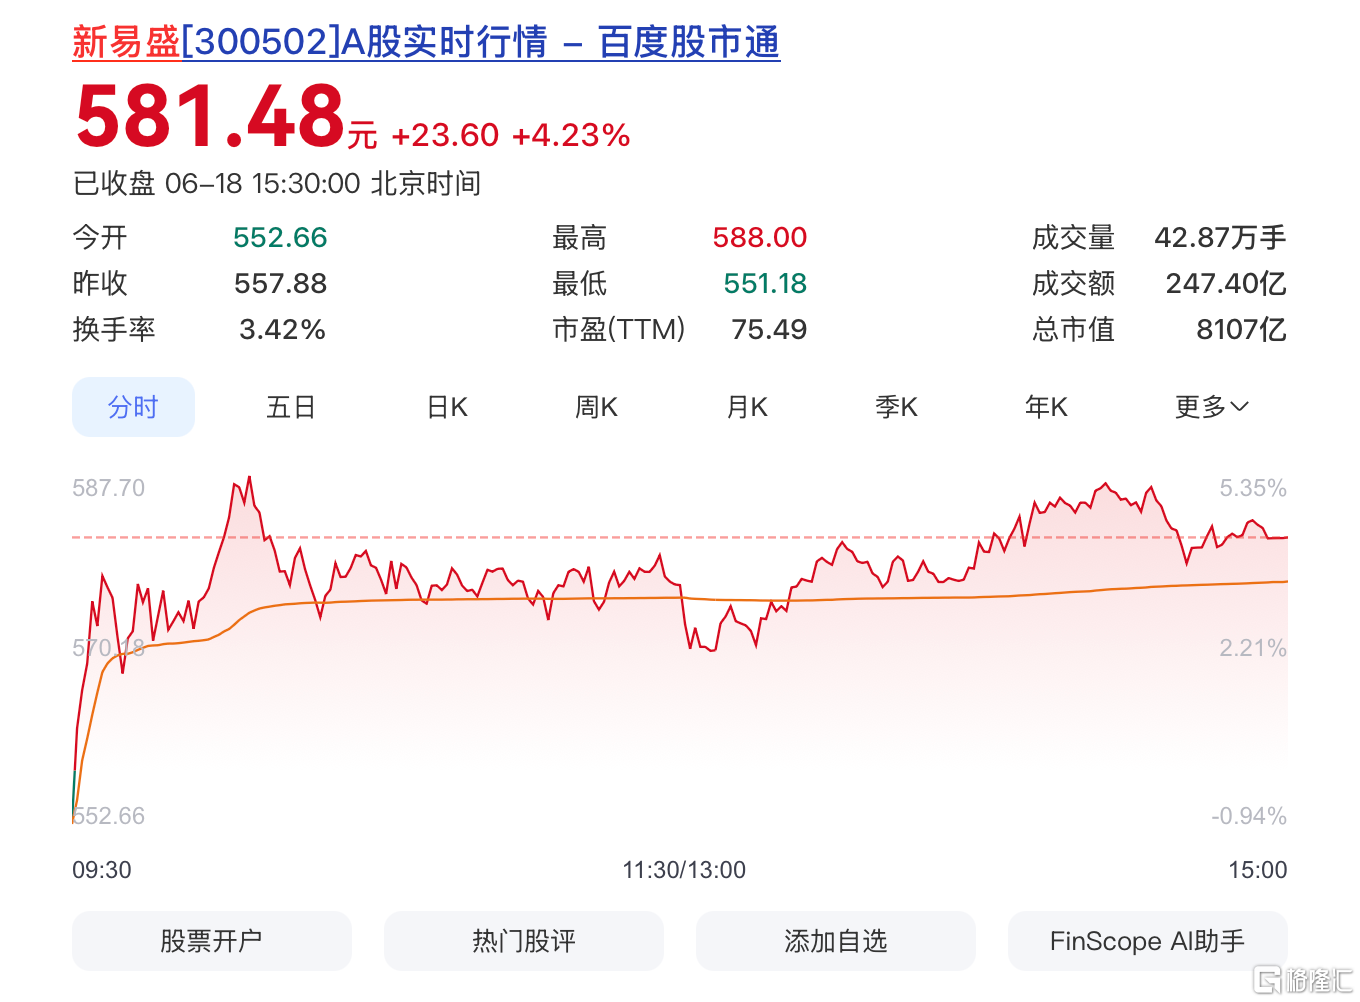The height and width of the screenshot is (1002, 1360).
Task: Click the change percent +4.23%
Action: (x=571, y=135)
